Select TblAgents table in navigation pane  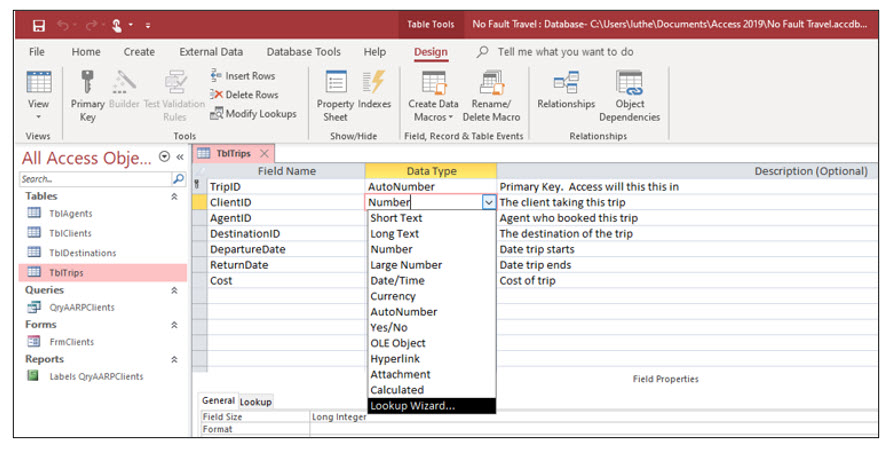point(70,213)
